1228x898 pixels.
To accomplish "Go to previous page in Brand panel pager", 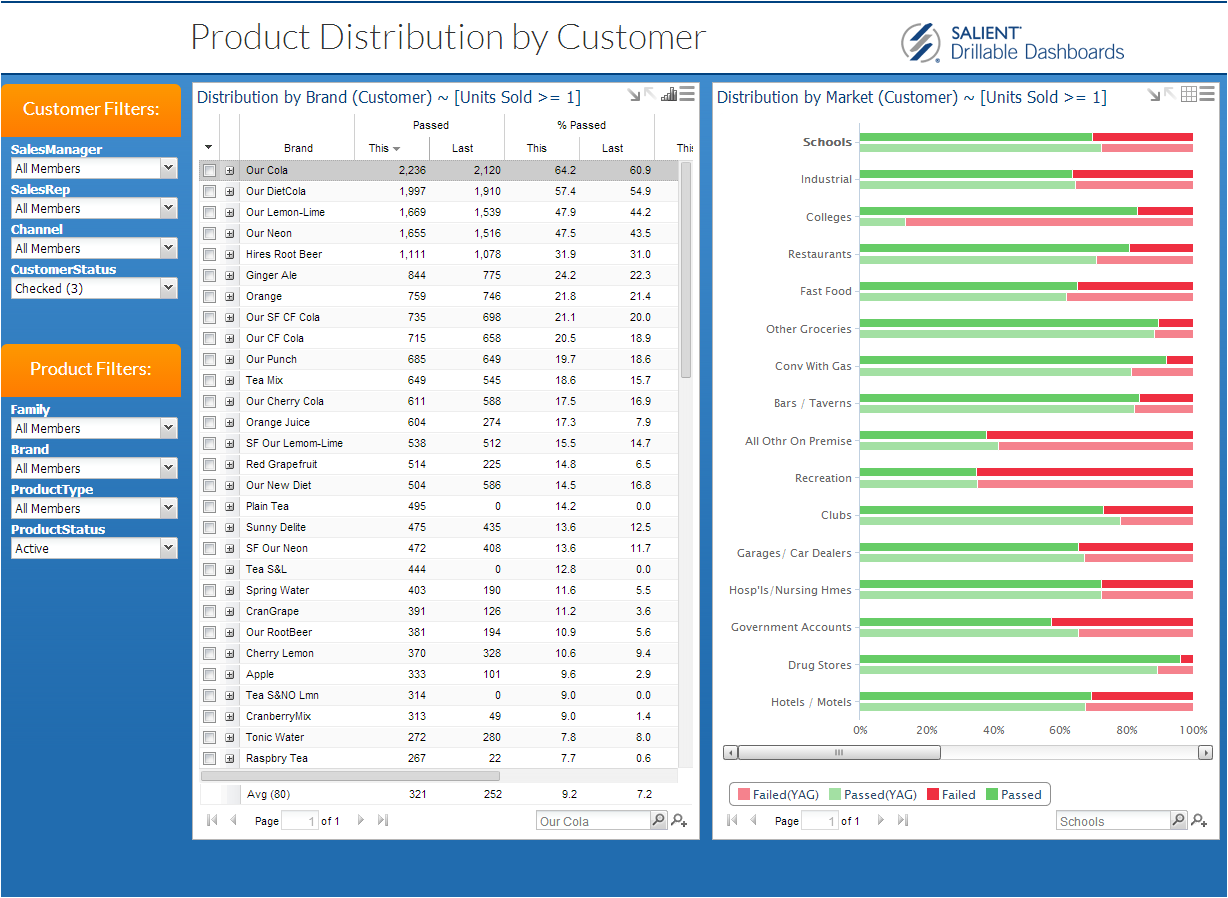I will 234,820.
